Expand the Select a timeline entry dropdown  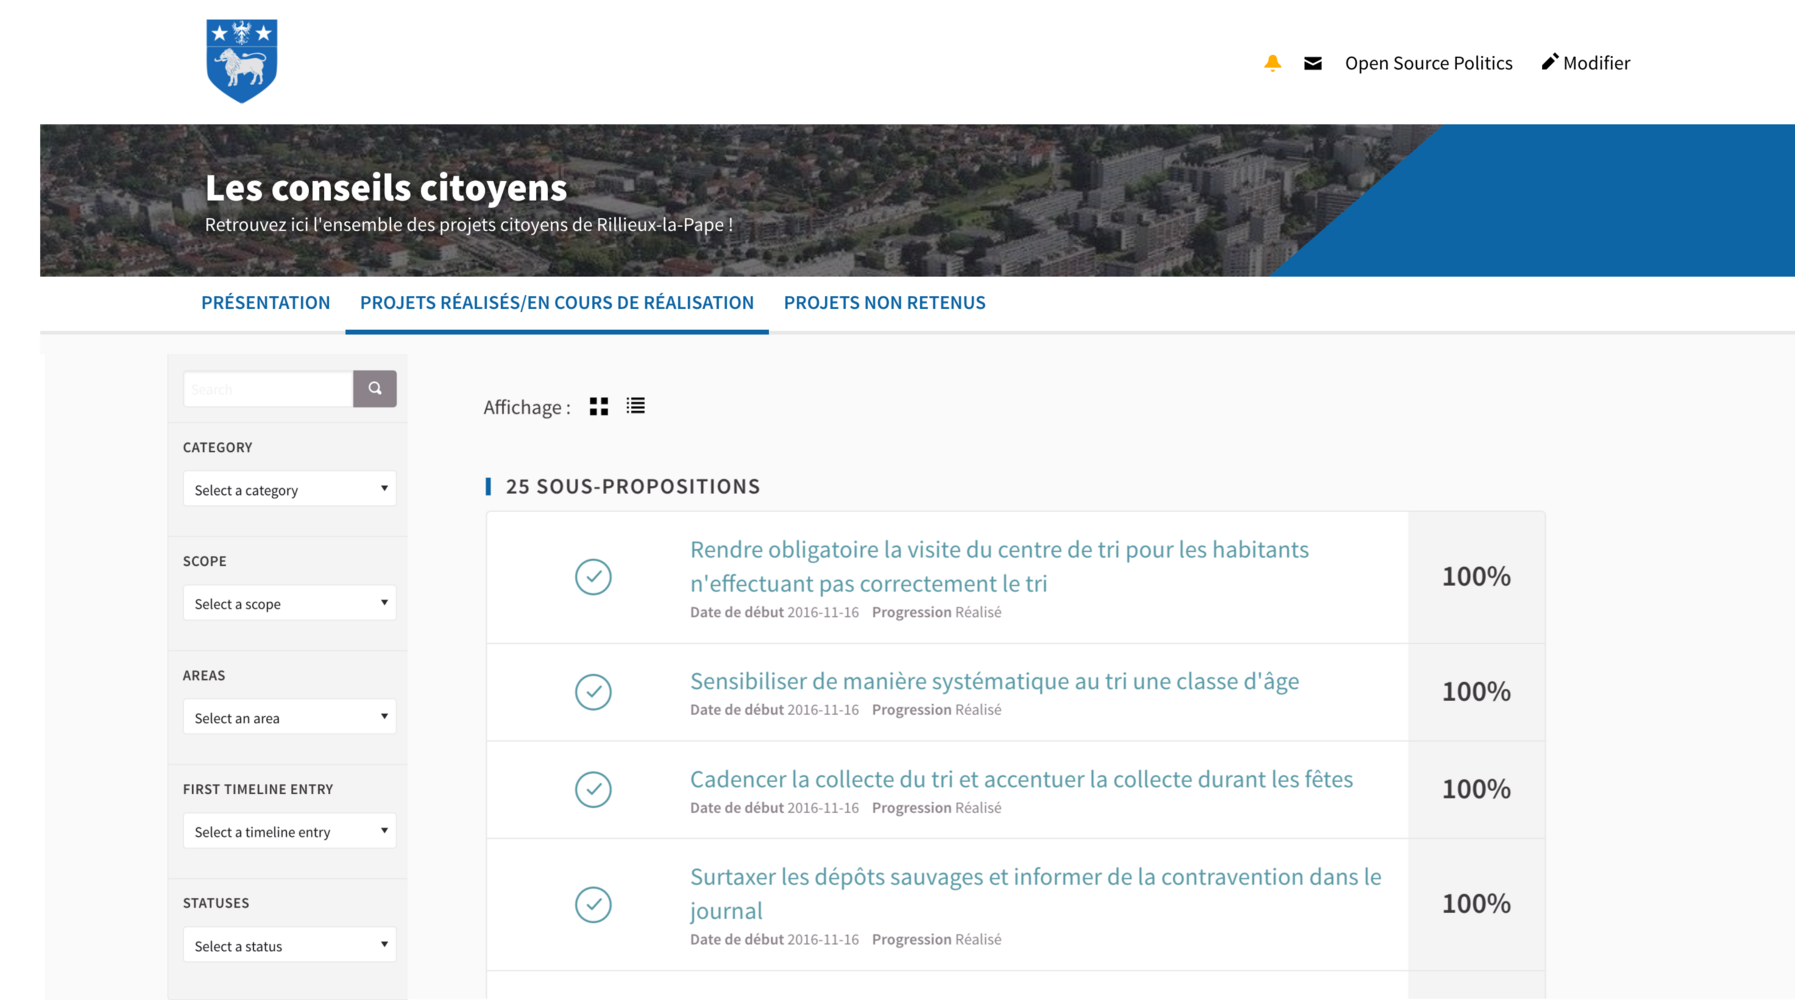coord(289,832)
